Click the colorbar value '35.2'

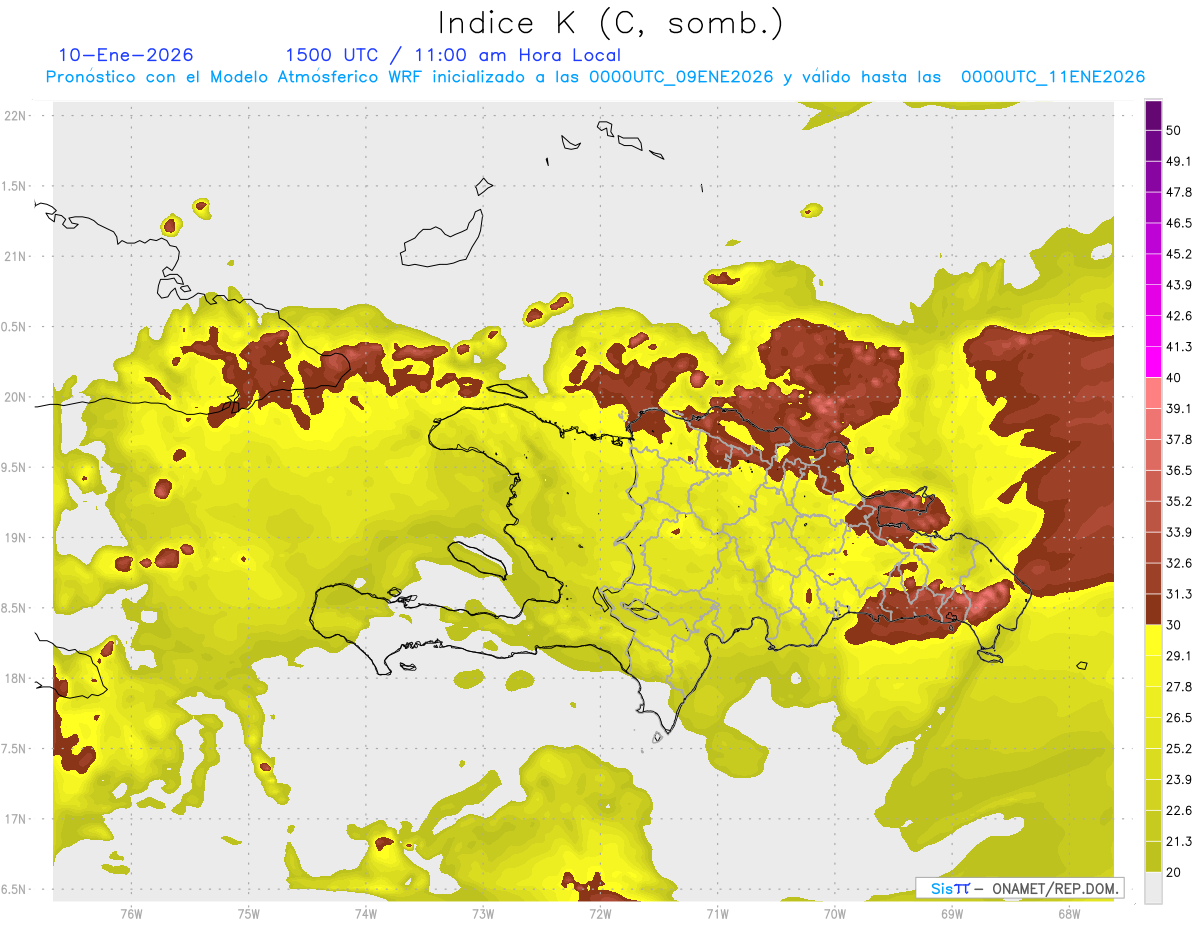click(x=1179, y=501)
